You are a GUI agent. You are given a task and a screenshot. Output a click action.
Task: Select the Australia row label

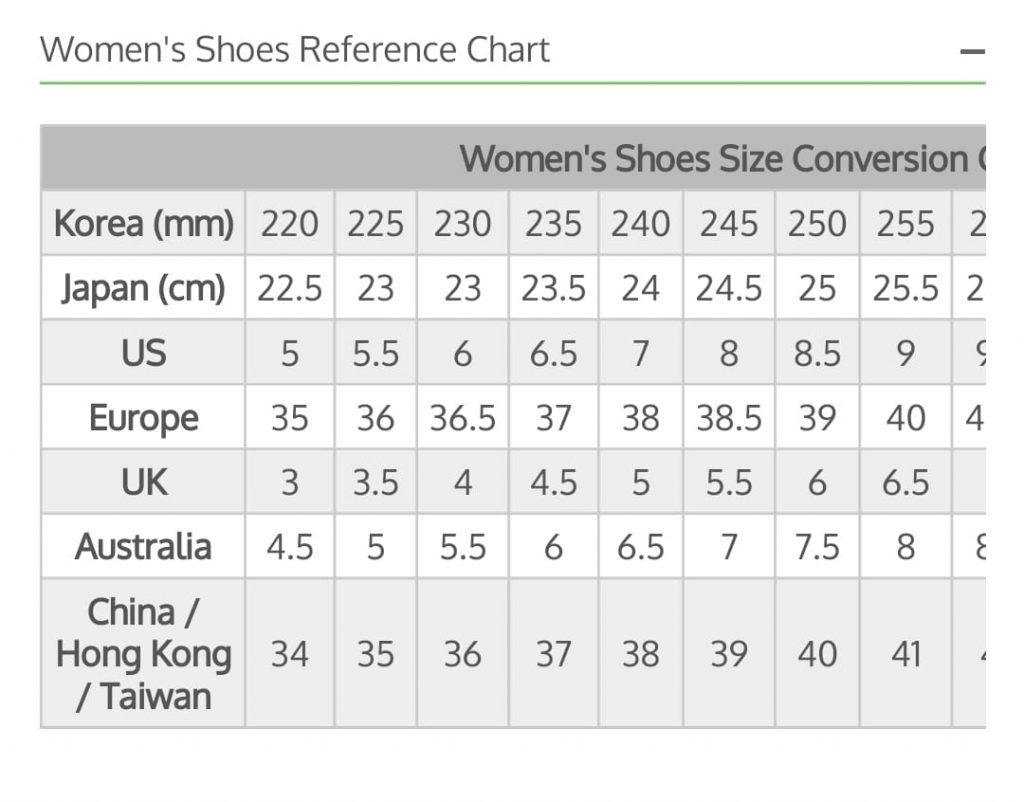[143, 546]
